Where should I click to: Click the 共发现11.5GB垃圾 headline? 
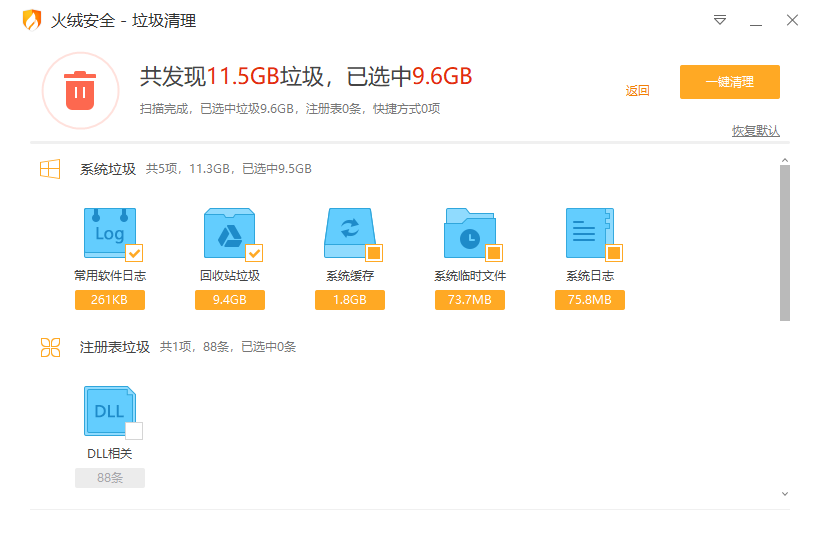point(306,76)
